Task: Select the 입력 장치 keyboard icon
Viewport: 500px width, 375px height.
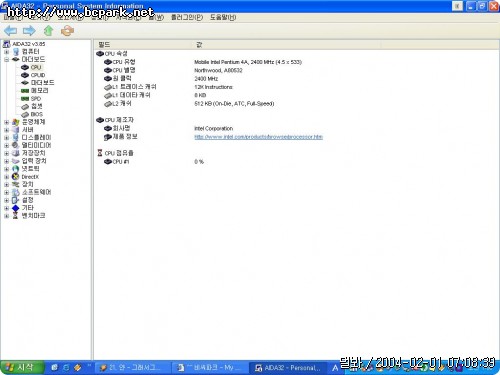Action: (x=16, y=161)
